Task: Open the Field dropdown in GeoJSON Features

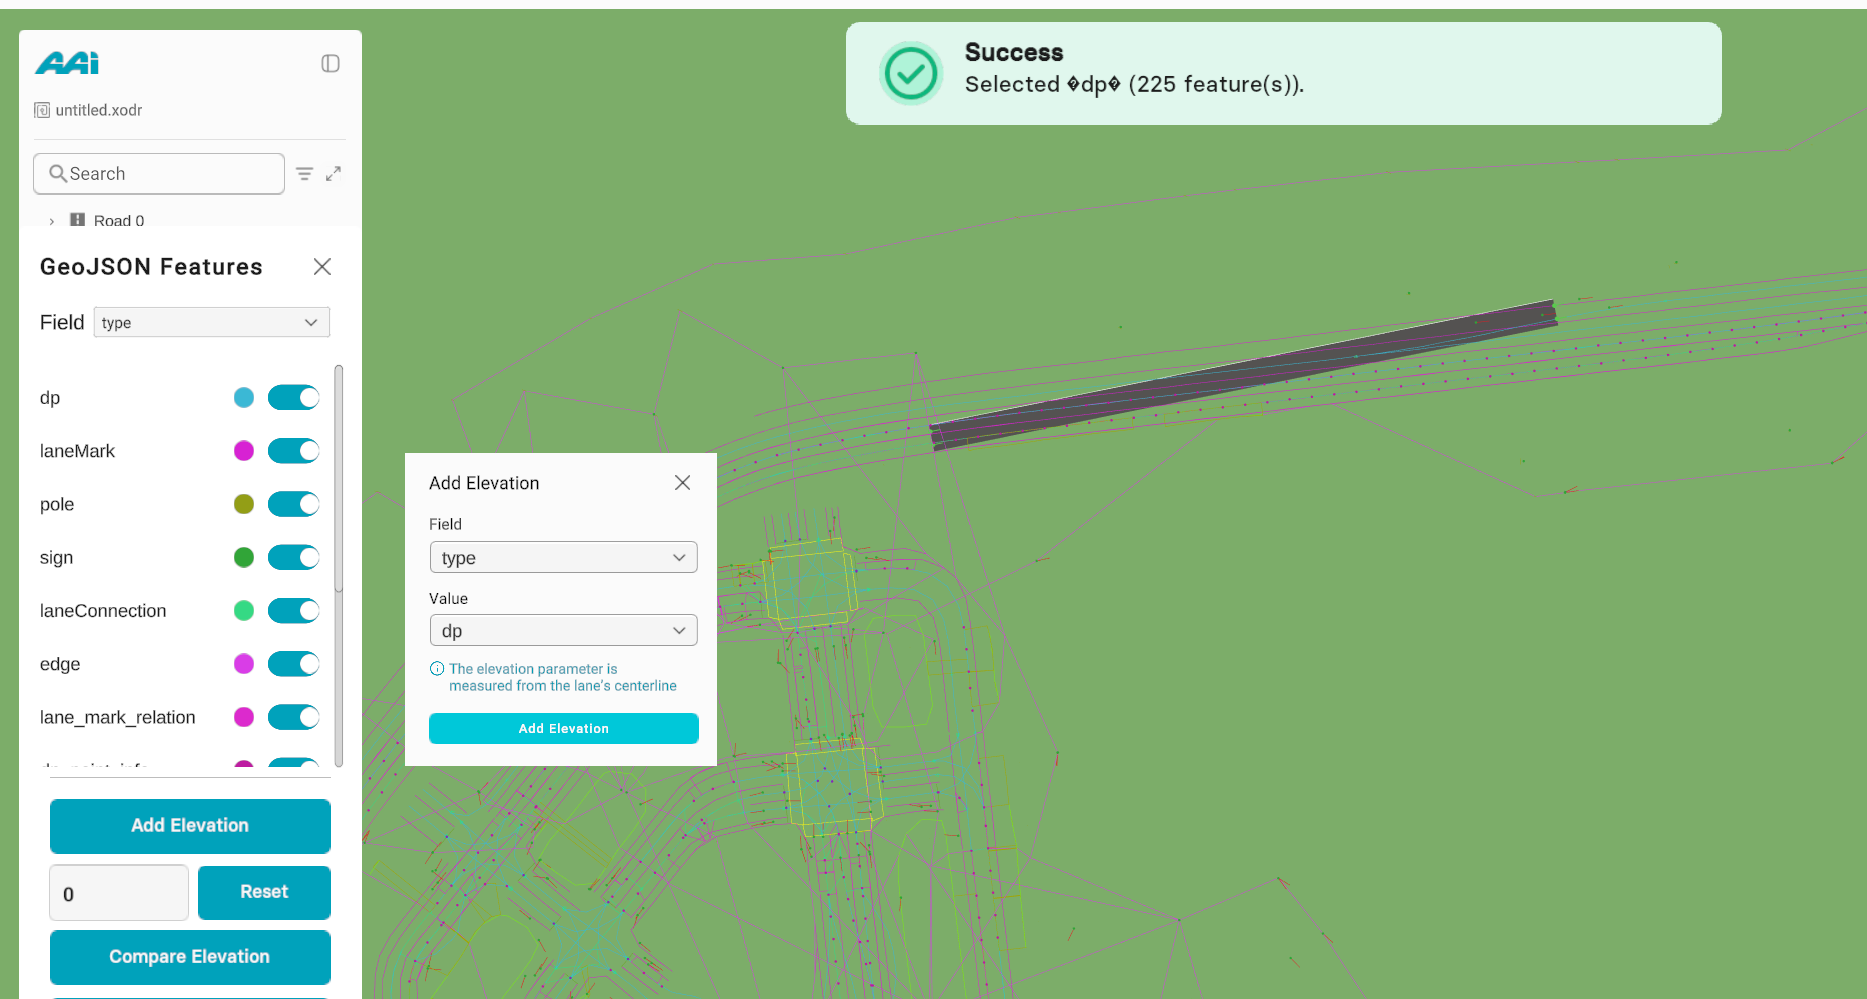Action: (x=211, y=322)
